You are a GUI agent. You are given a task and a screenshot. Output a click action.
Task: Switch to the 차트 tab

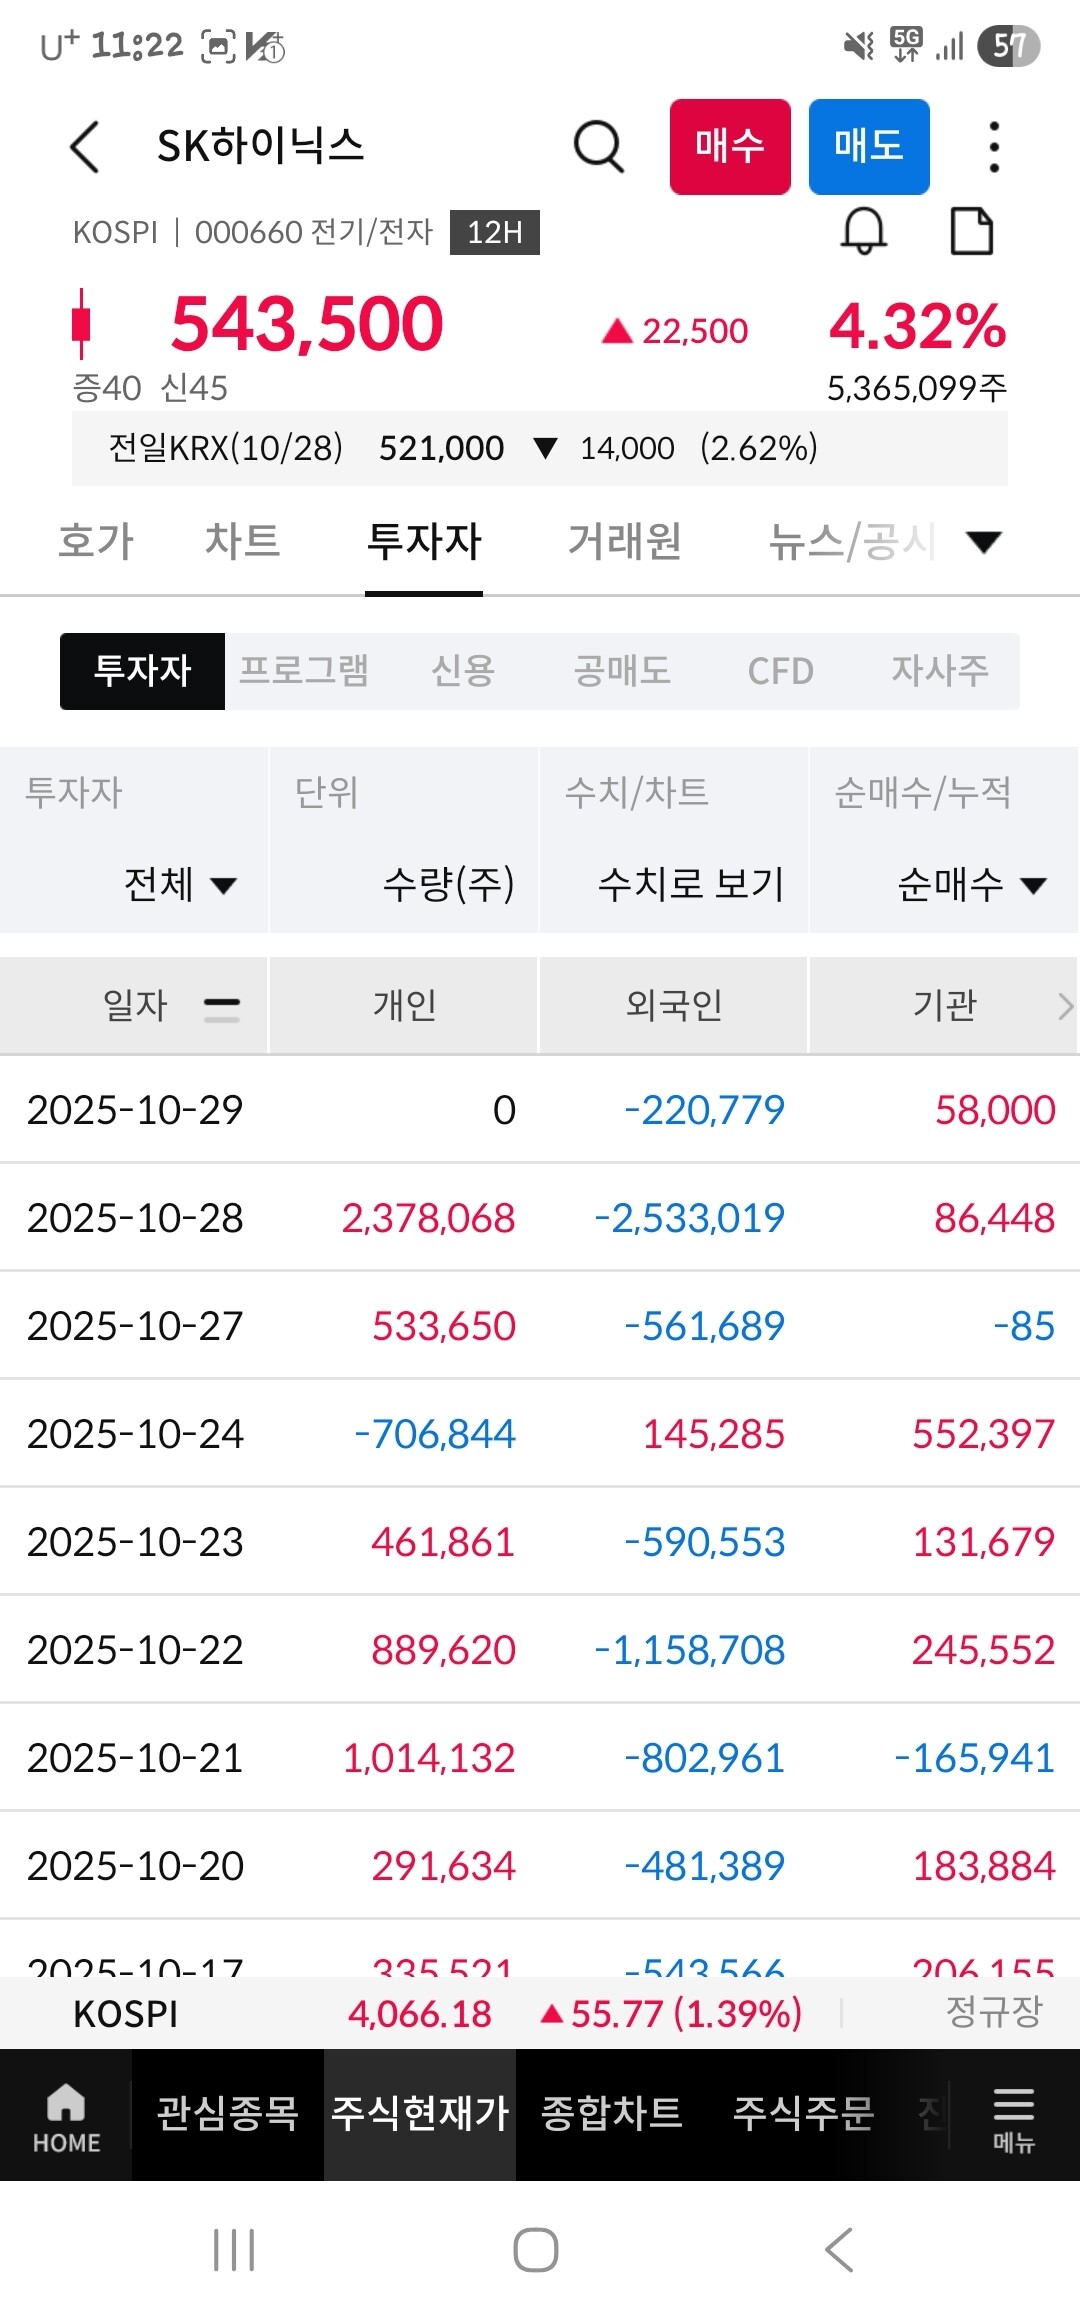[x=242, y=542]
